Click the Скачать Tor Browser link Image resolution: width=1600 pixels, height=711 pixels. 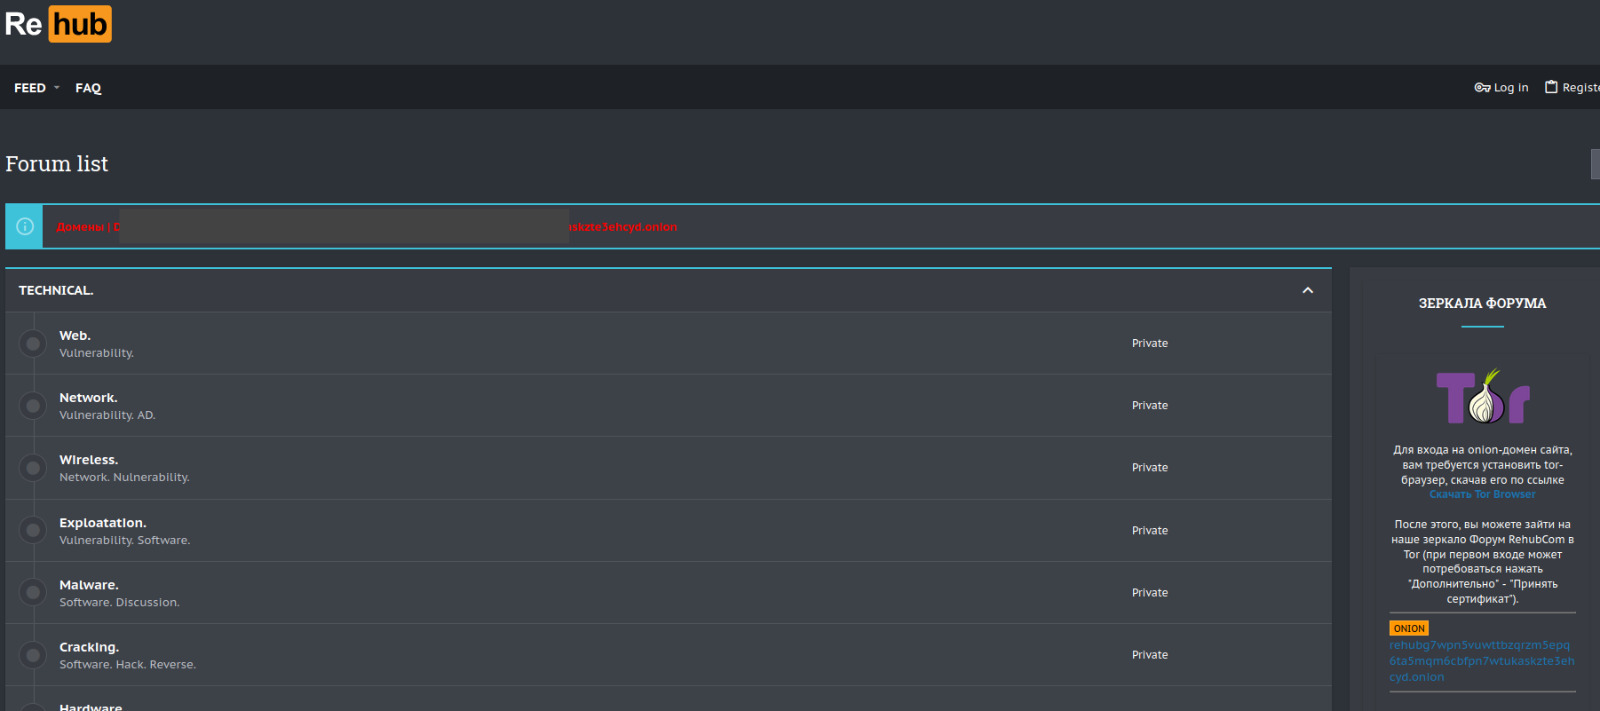click(1482, 494)
